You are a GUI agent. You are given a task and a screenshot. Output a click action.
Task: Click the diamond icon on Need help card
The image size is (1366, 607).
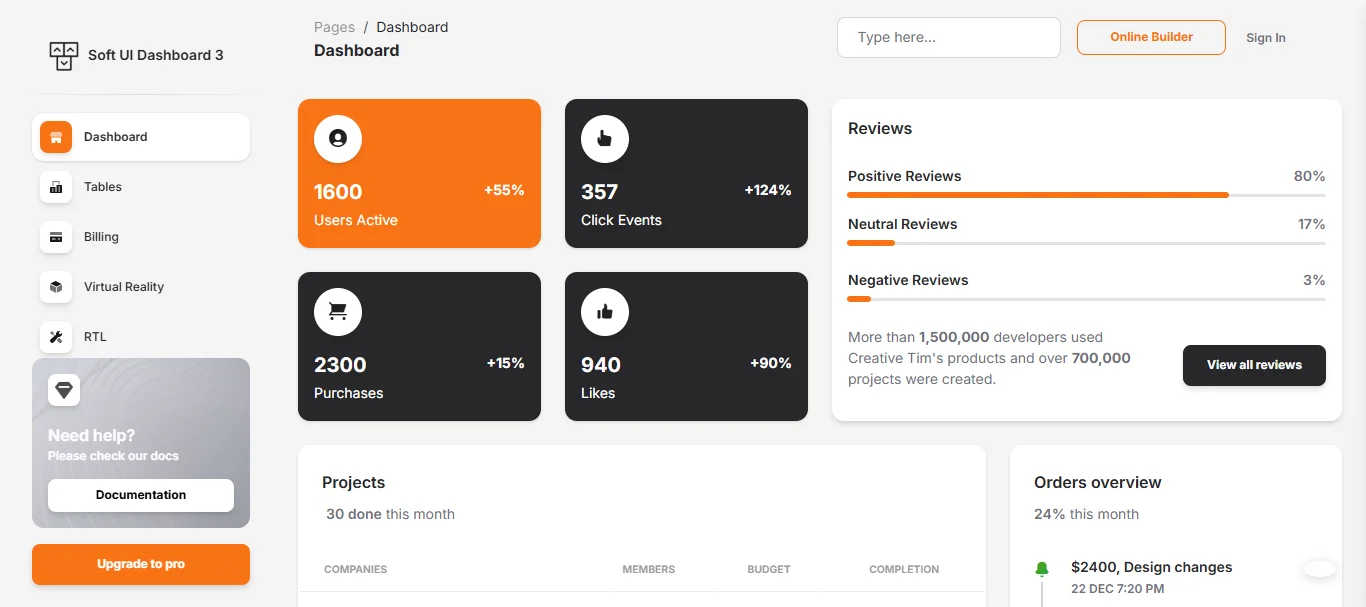[x=64, y=390]
